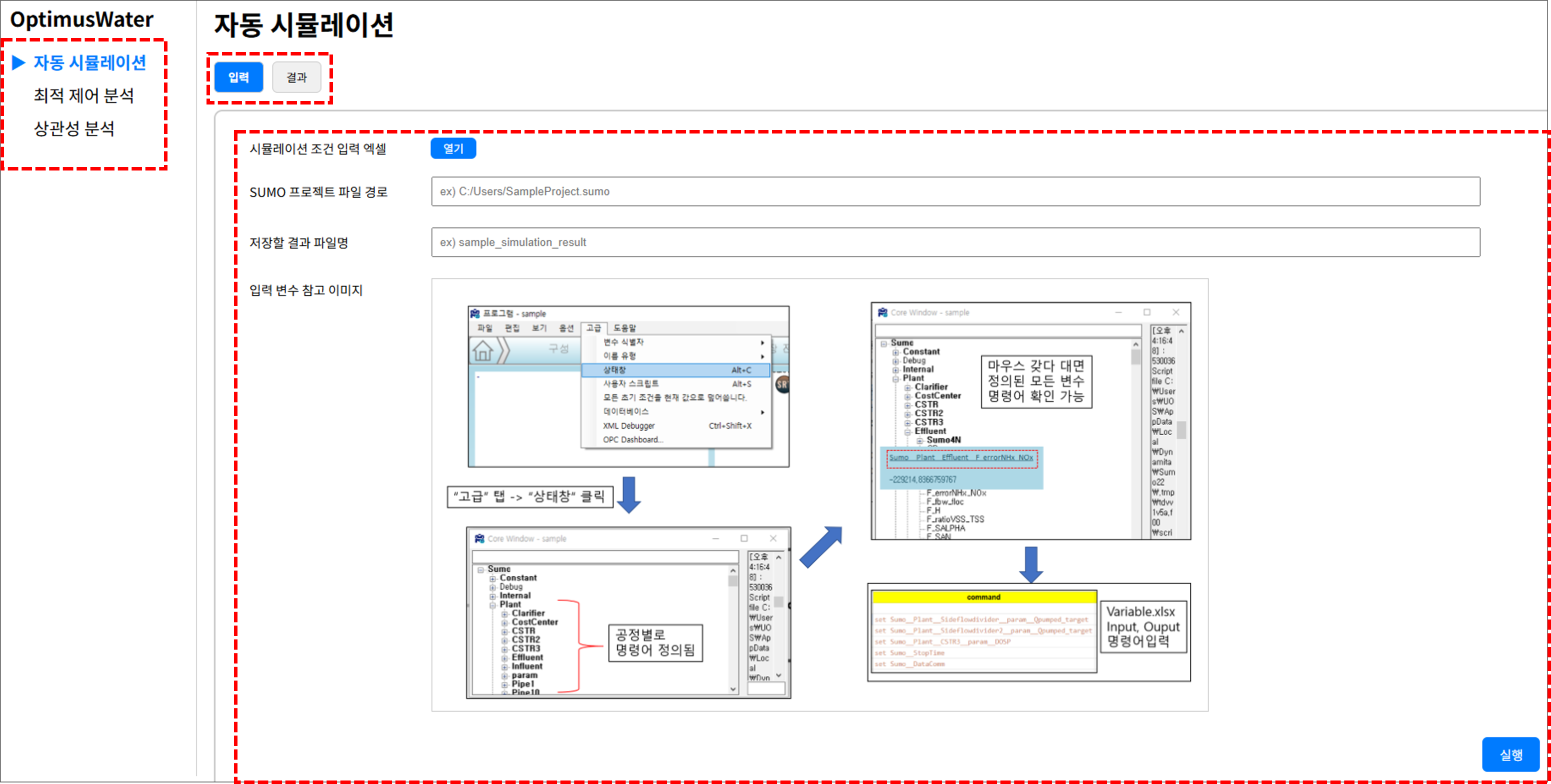Focus the SUMO 프로젝트 파일 경로 field

[x=954, y=191]
